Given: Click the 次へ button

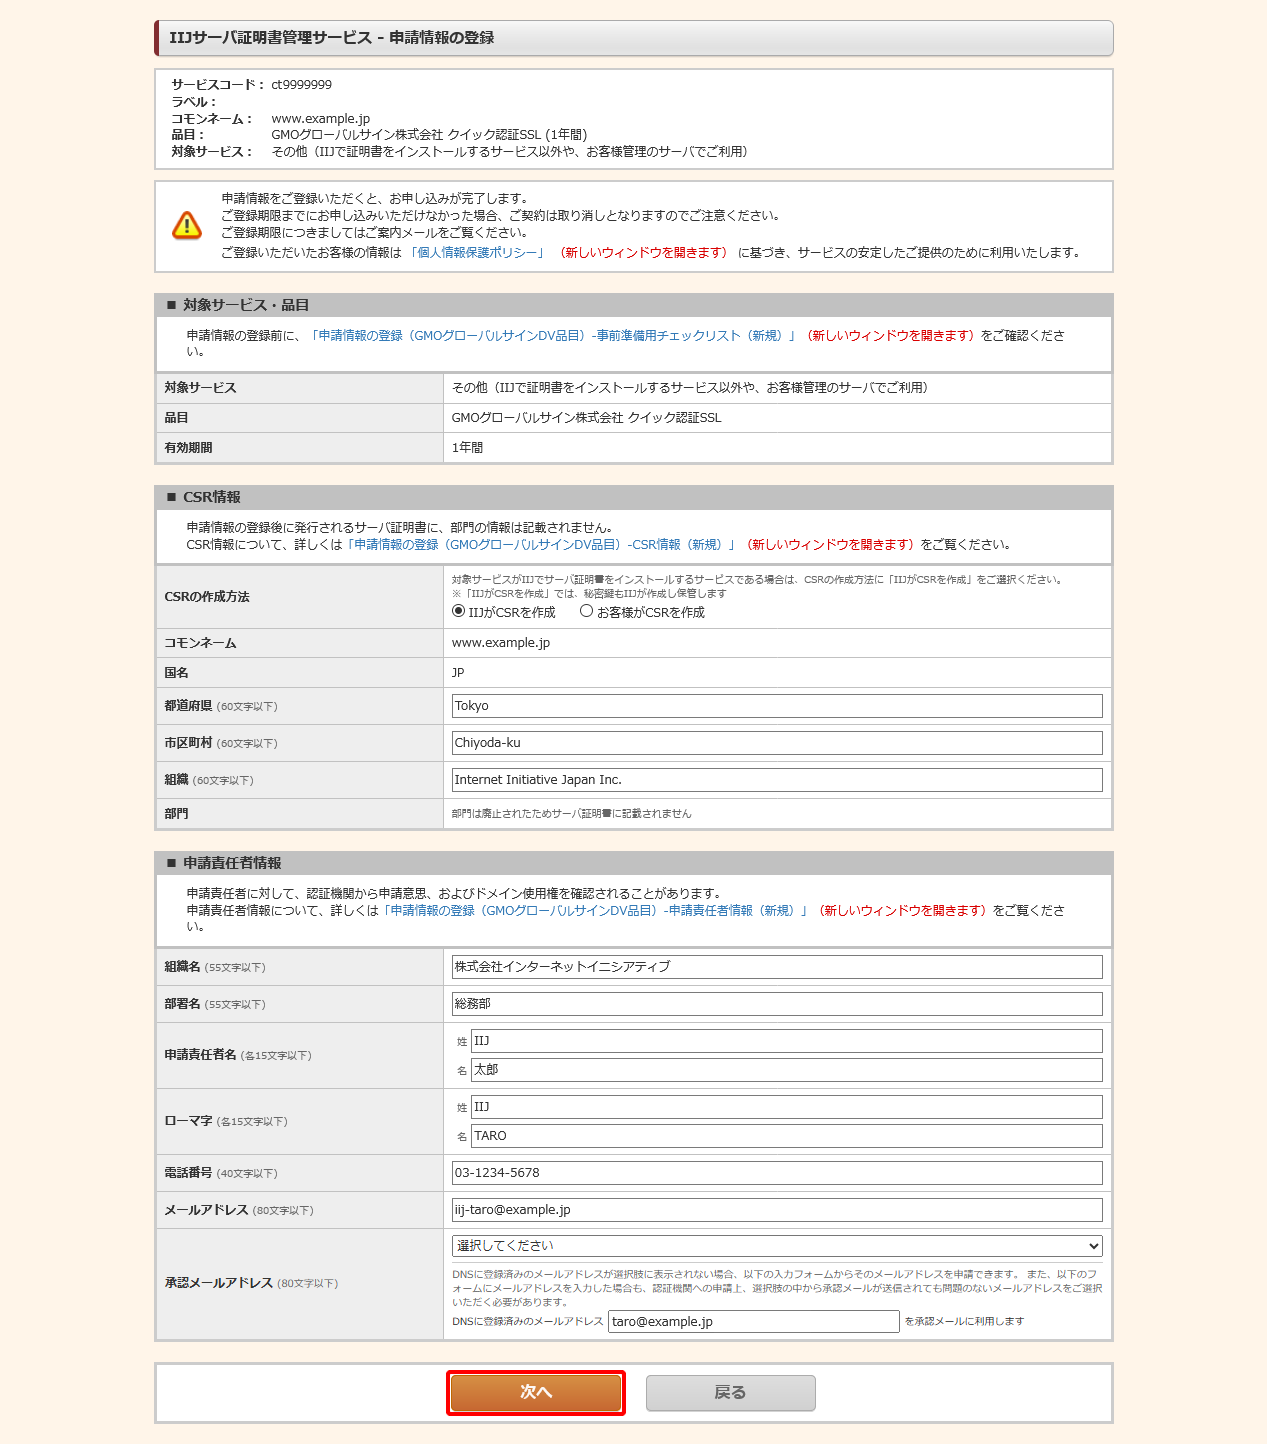Looking at the screenshot, I should tap(536, 1392).
